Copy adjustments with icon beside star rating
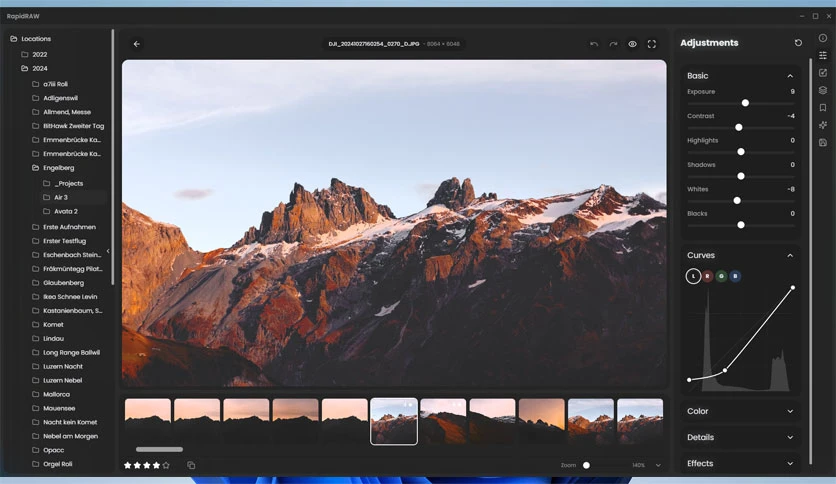The image size is (836, 484). coord(191,465)
